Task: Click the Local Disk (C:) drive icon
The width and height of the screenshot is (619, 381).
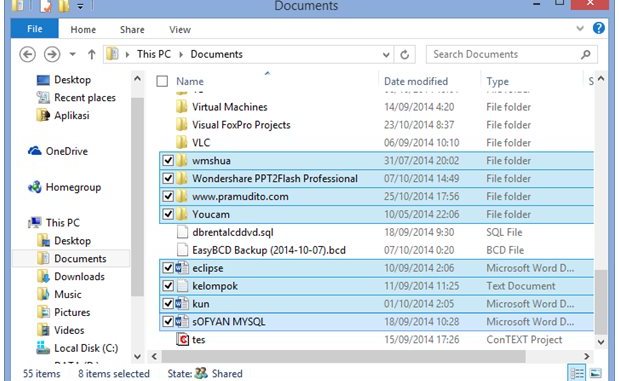Action: click(x=43, y=348)
